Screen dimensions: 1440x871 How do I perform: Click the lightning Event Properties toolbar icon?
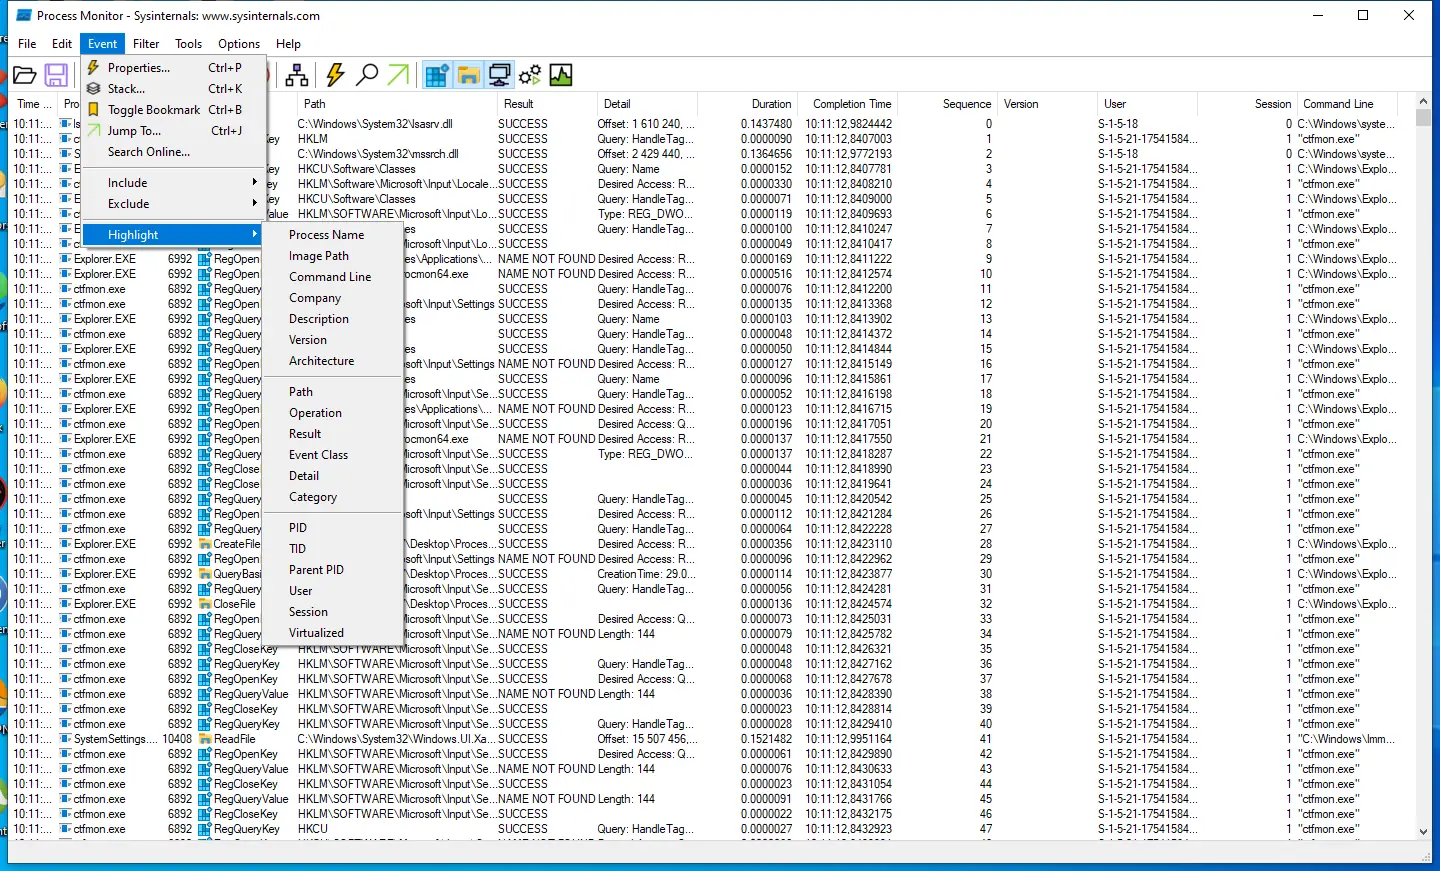click(335, 75)
